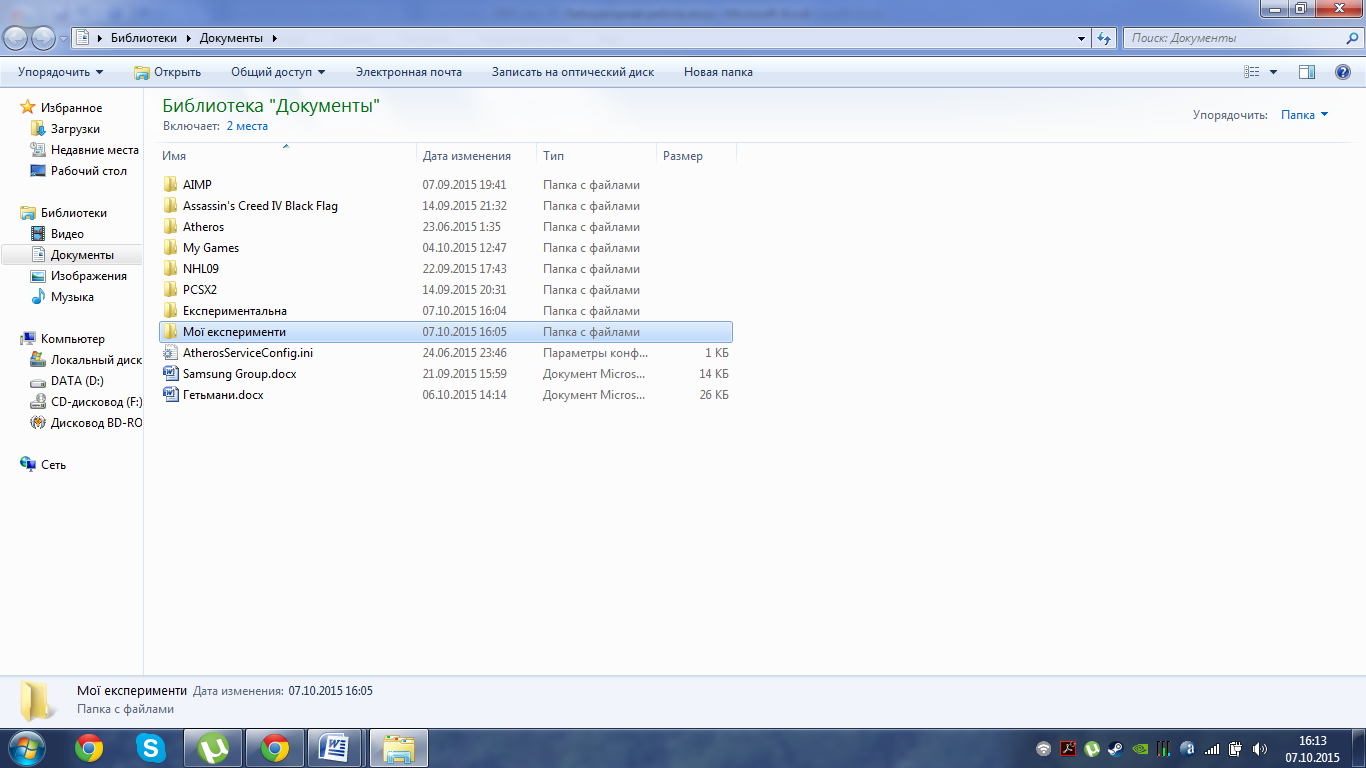The image size is (1366, 768).
Task: Open the NVIDIA tray icon
Action: coord(1139,748)
